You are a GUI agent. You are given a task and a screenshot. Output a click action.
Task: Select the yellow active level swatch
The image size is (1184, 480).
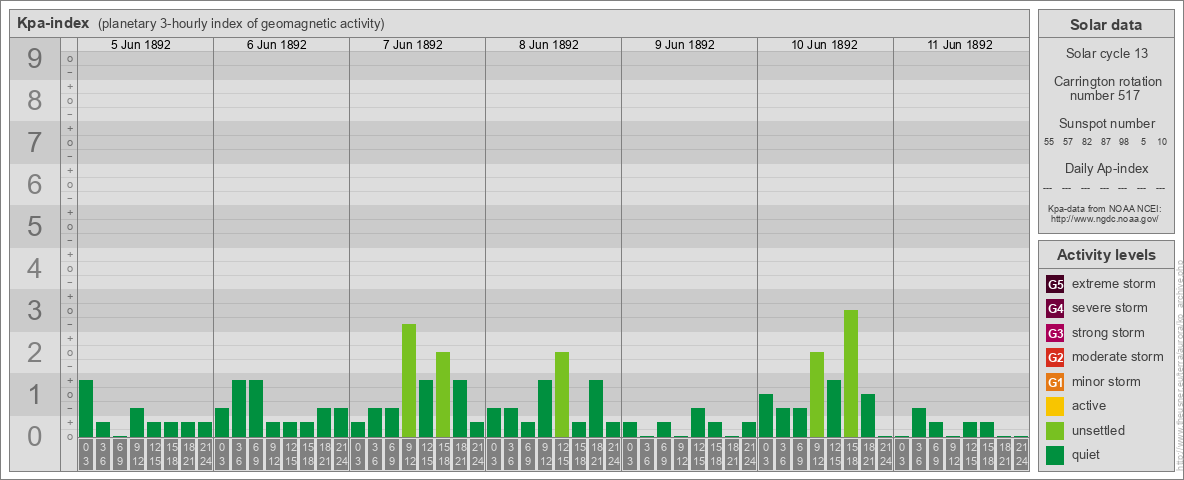(x=1055, y=406)
